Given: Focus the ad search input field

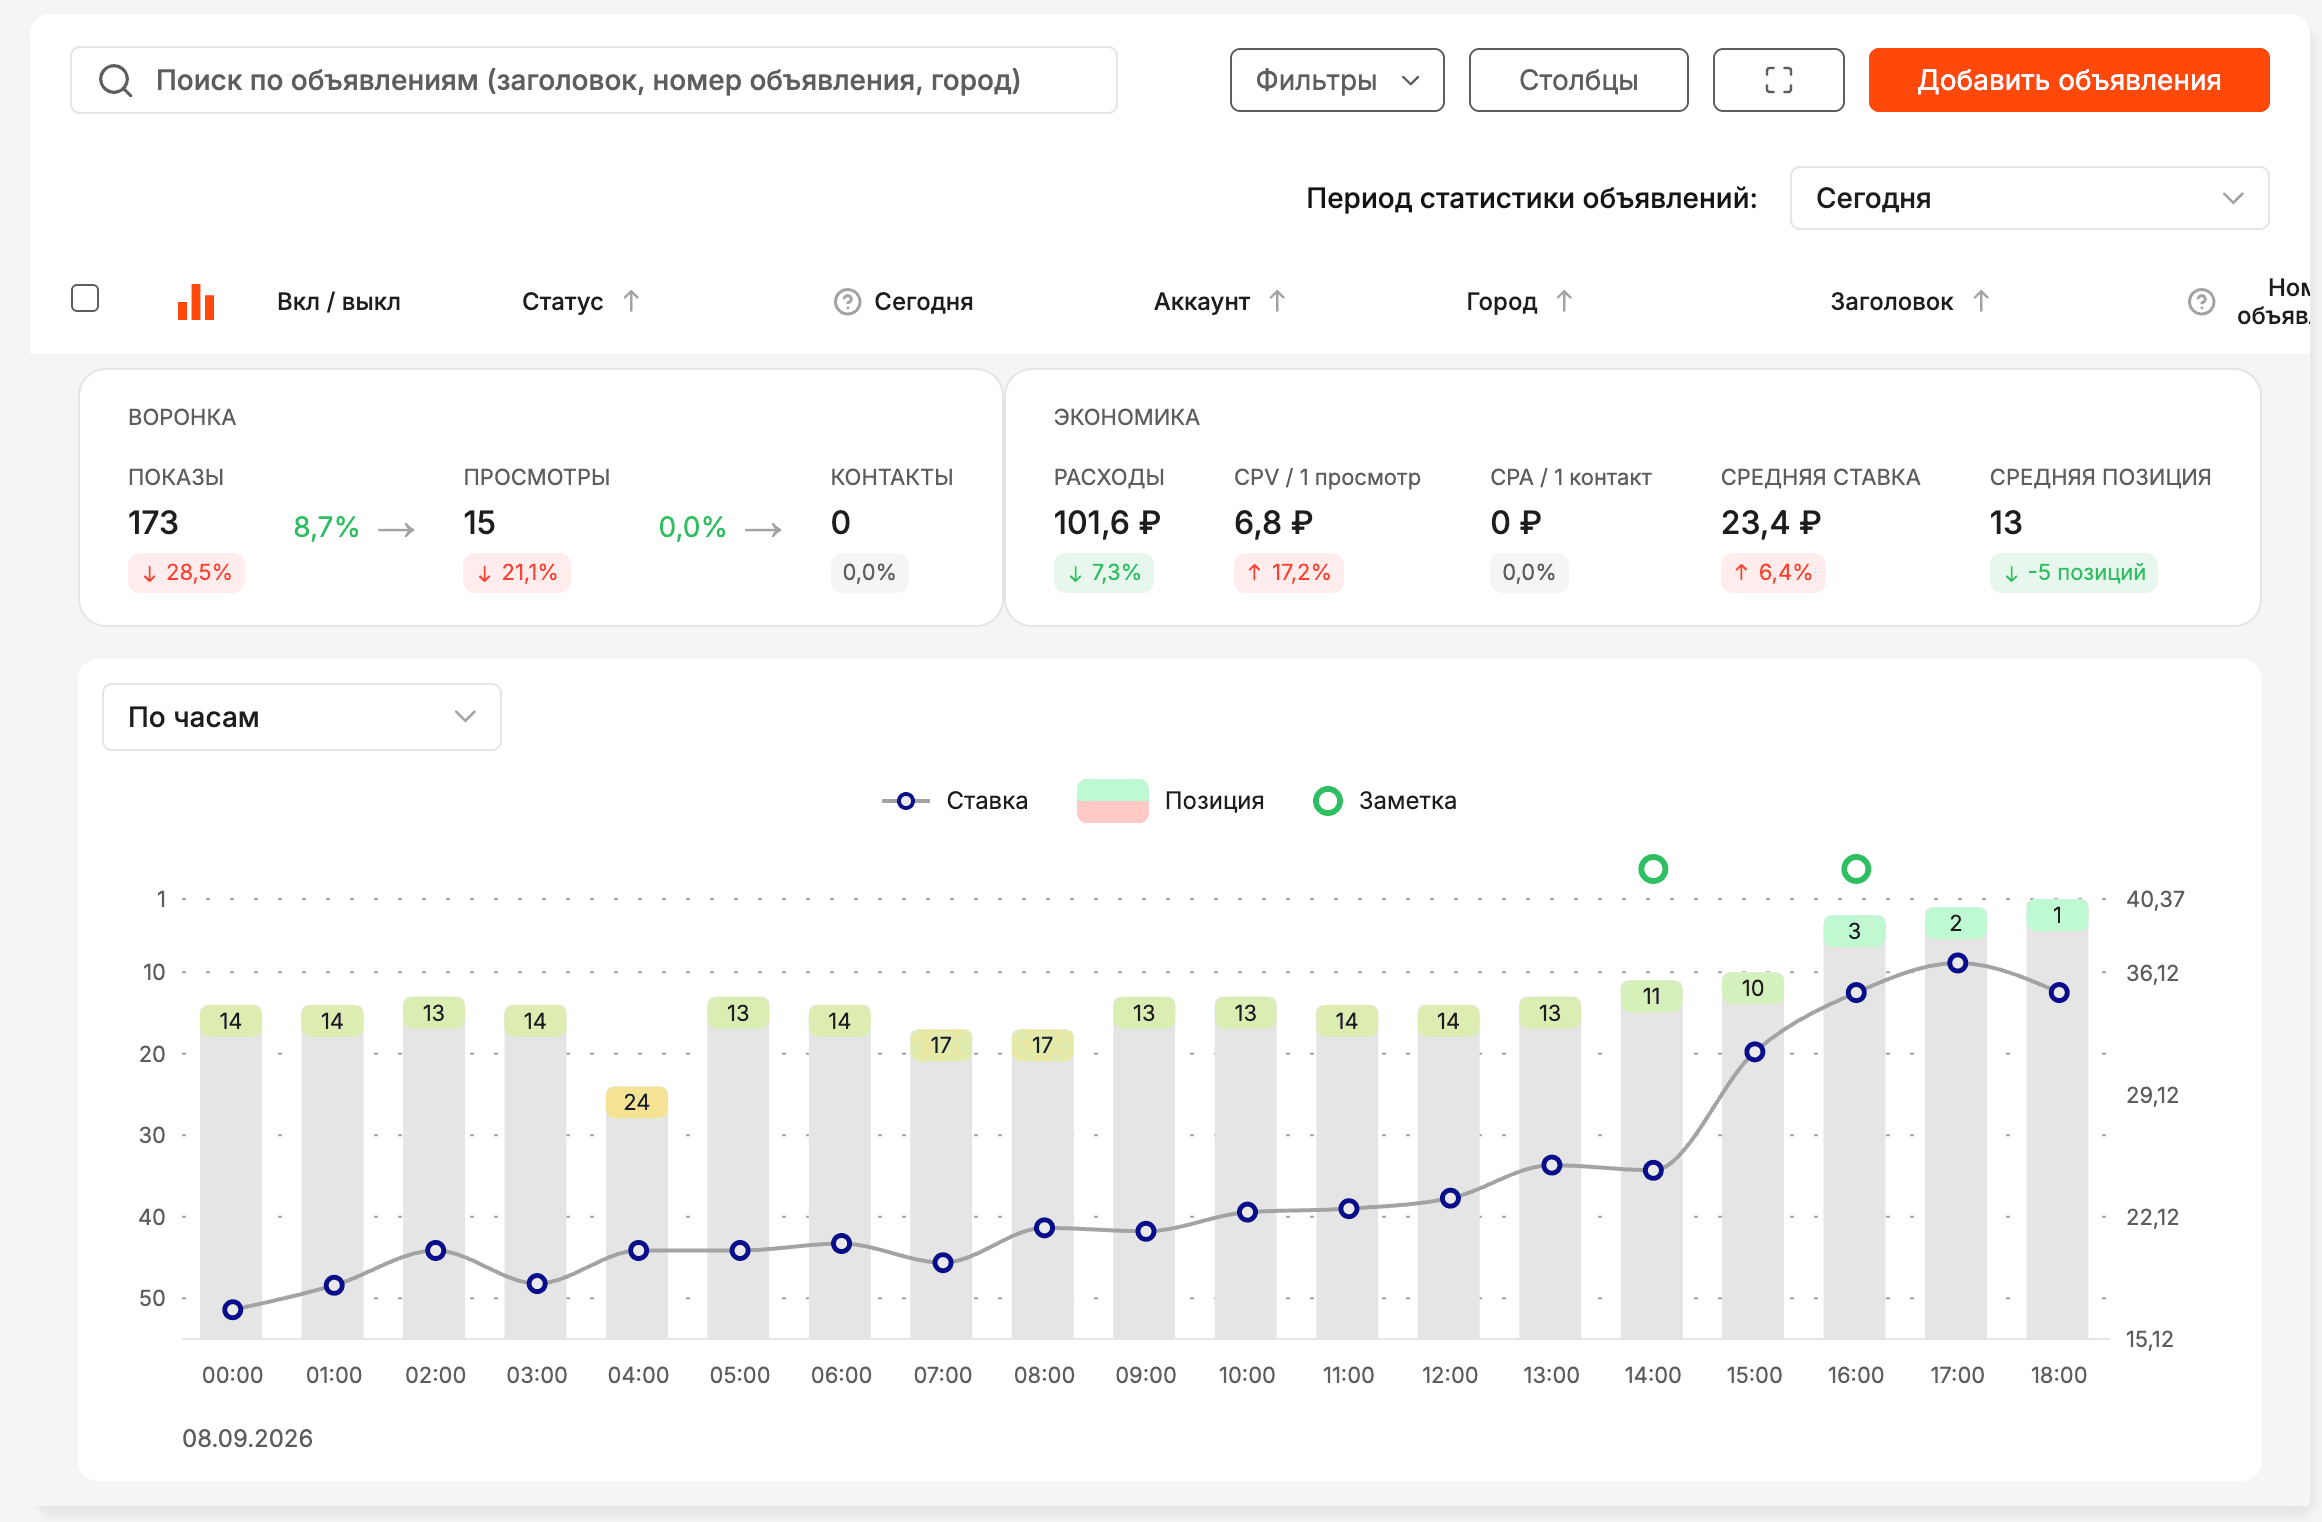Looking at the screenshot, I should pyautogui.click(x=594, y=80).
